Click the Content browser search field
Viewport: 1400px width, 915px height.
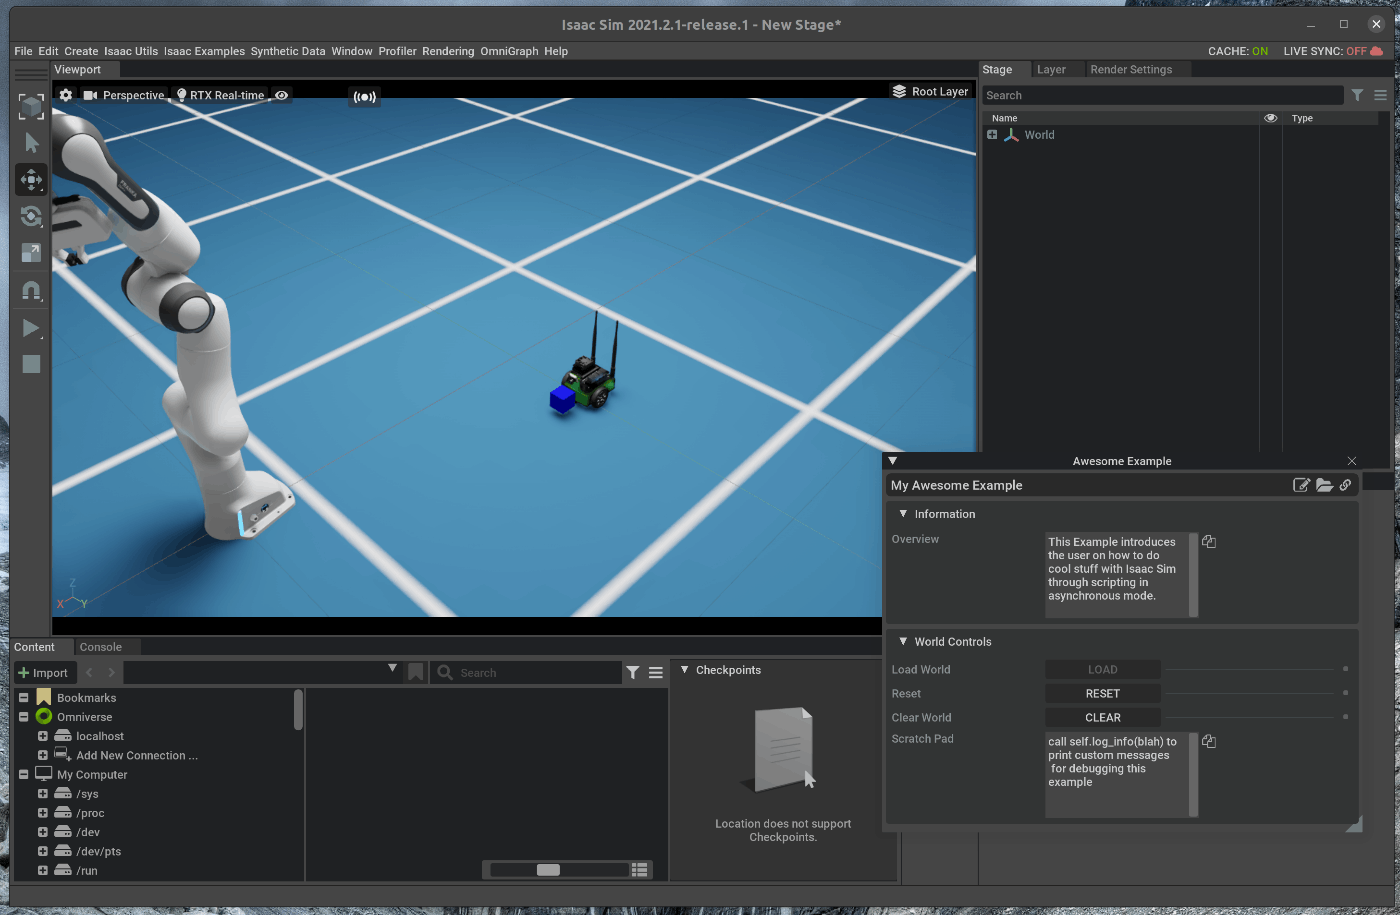(x=528, y=673)
